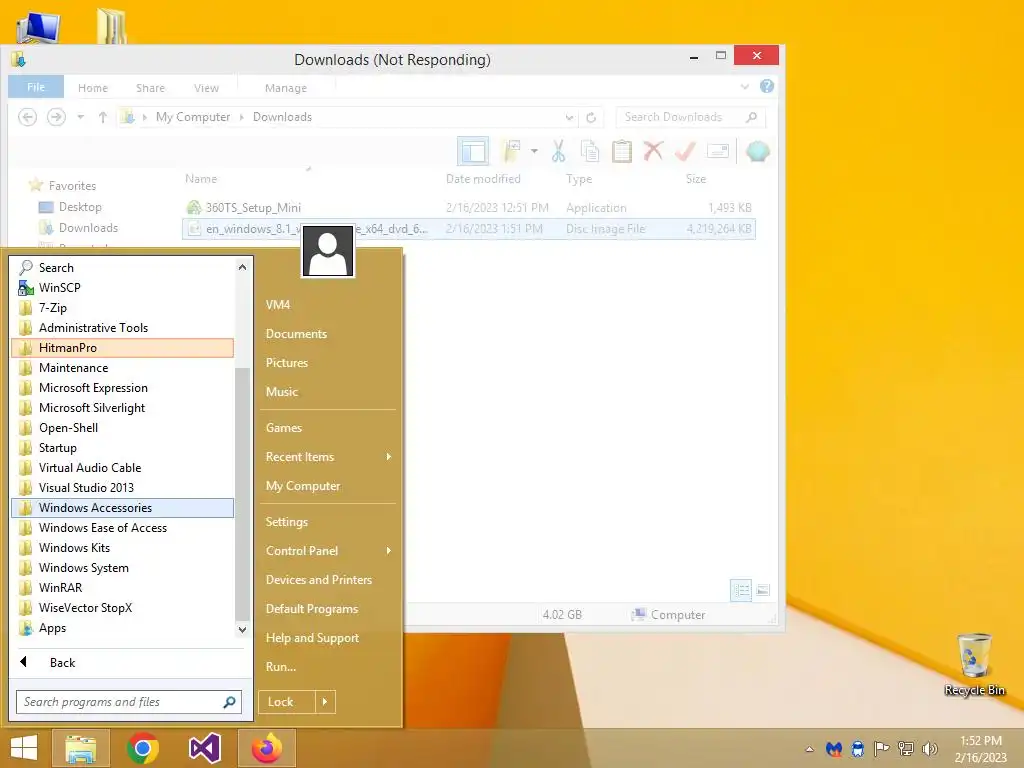
Task: Click the cut scissors icon in Explorer toolbar
Action: click(558, 152)
